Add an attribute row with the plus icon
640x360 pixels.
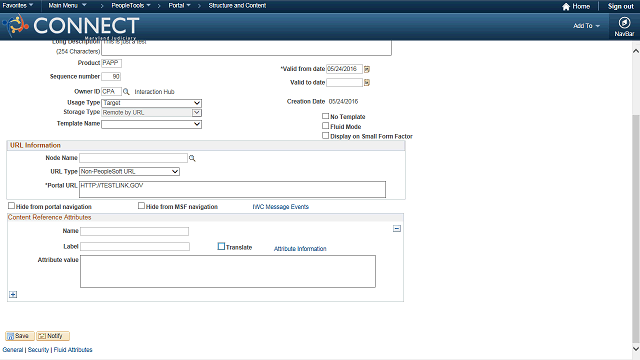pyautogui.click(x=13, y=294)
